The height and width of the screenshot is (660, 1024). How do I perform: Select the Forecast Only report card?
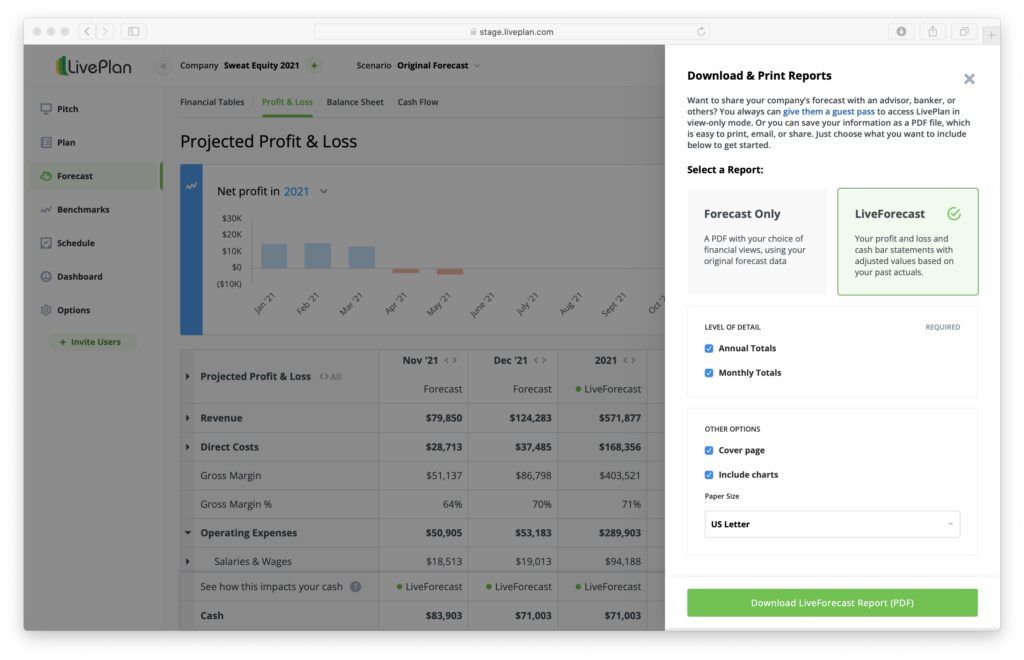tap(757, 241)
